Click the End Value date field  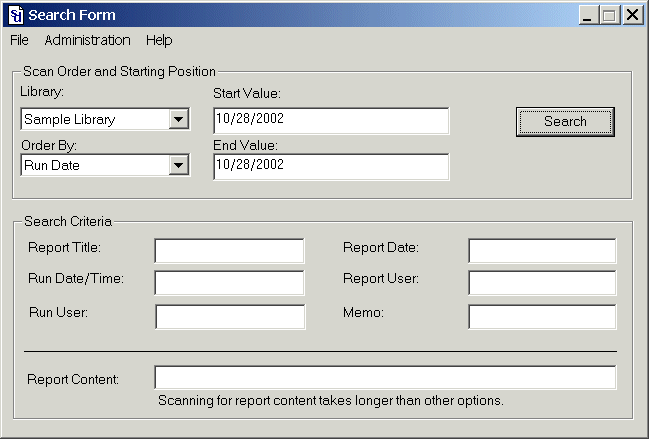click(x=331, y=166)
